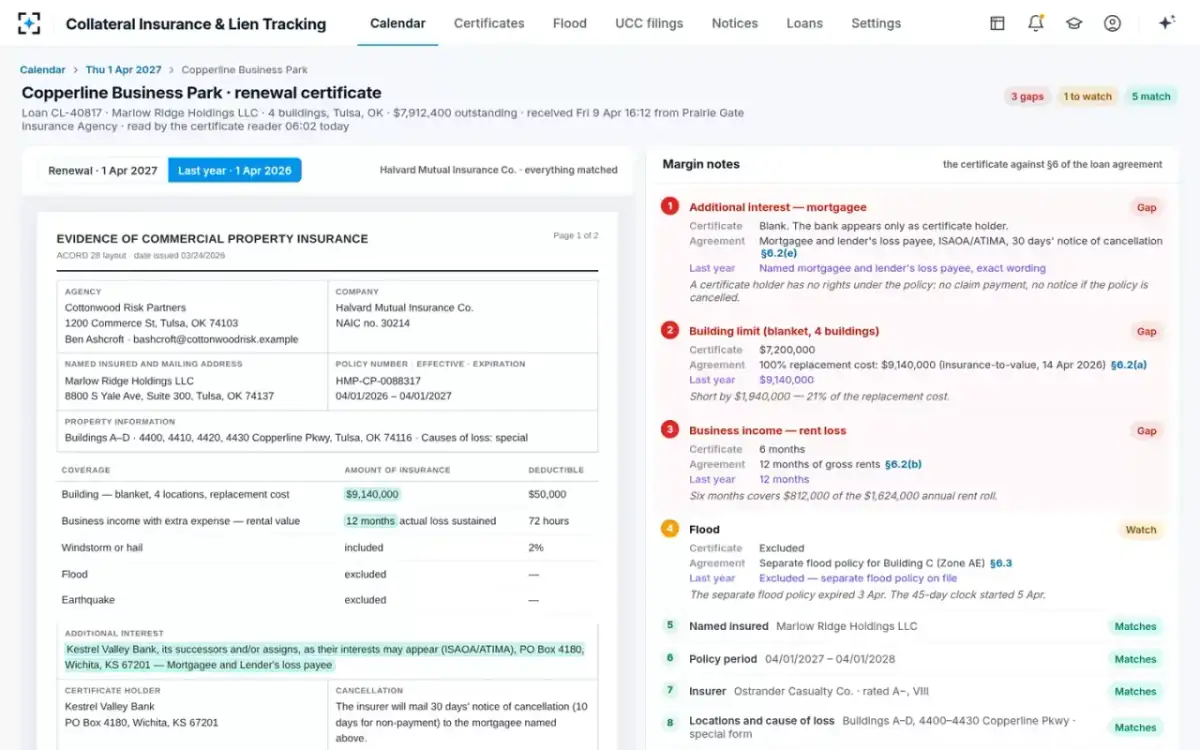Click the Windstorm or hail coverage row
The height and width of the screenshot is (750, 1200).
[327, 547]
